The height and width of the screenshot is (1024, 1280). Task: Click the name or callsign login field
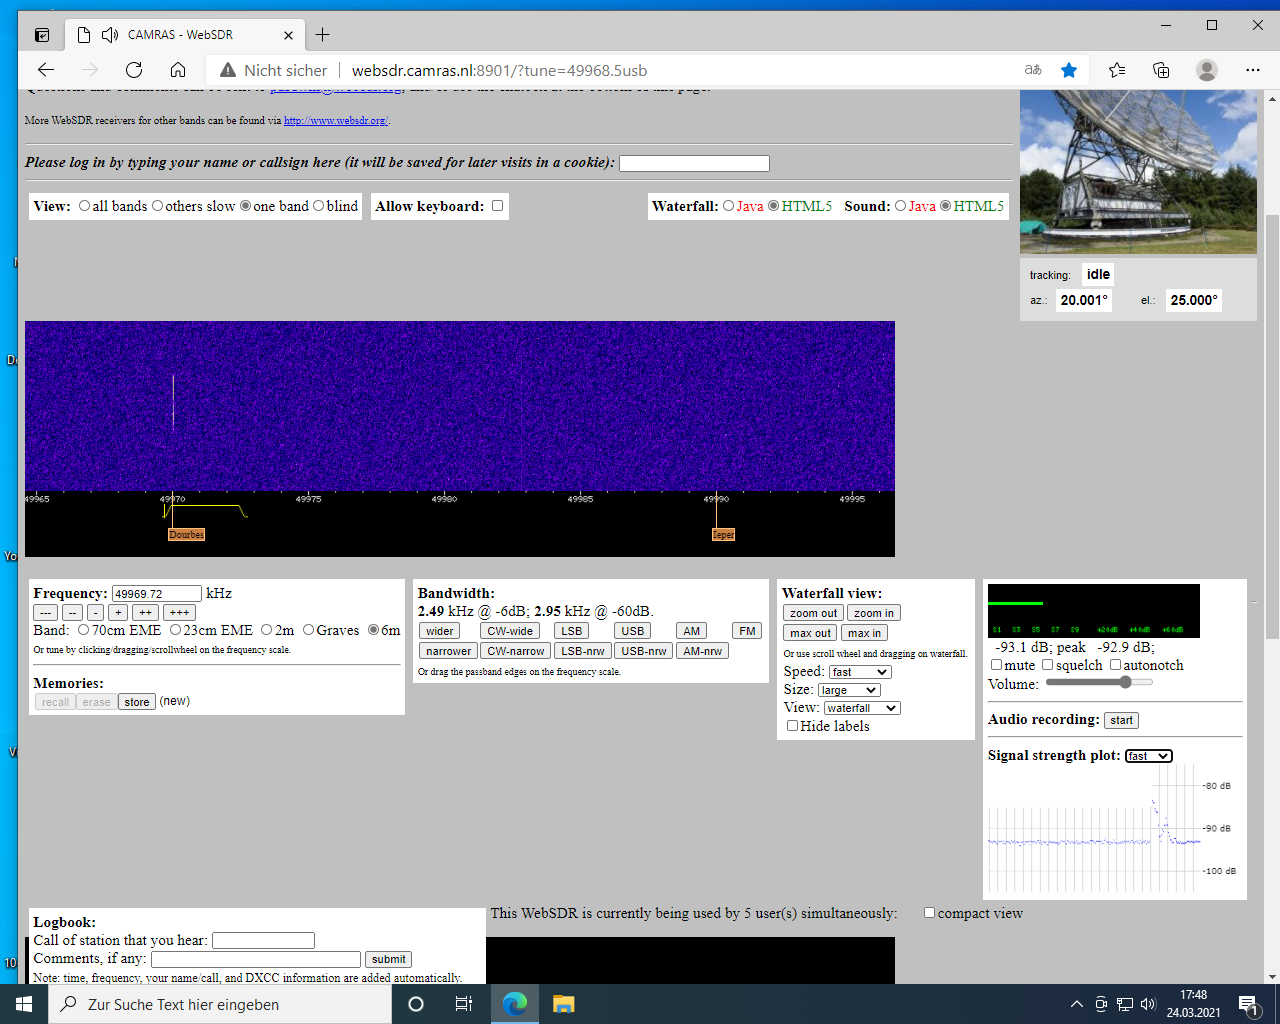tap(694, 163)
